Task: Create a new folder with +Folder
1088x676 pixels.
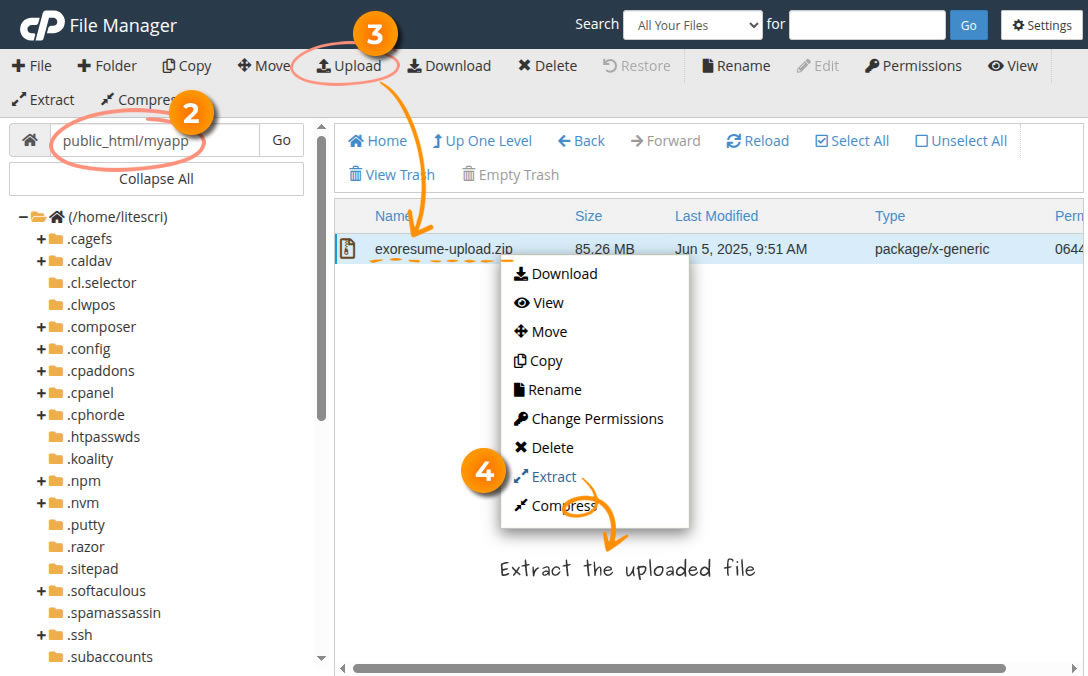Action: point(107,66)
